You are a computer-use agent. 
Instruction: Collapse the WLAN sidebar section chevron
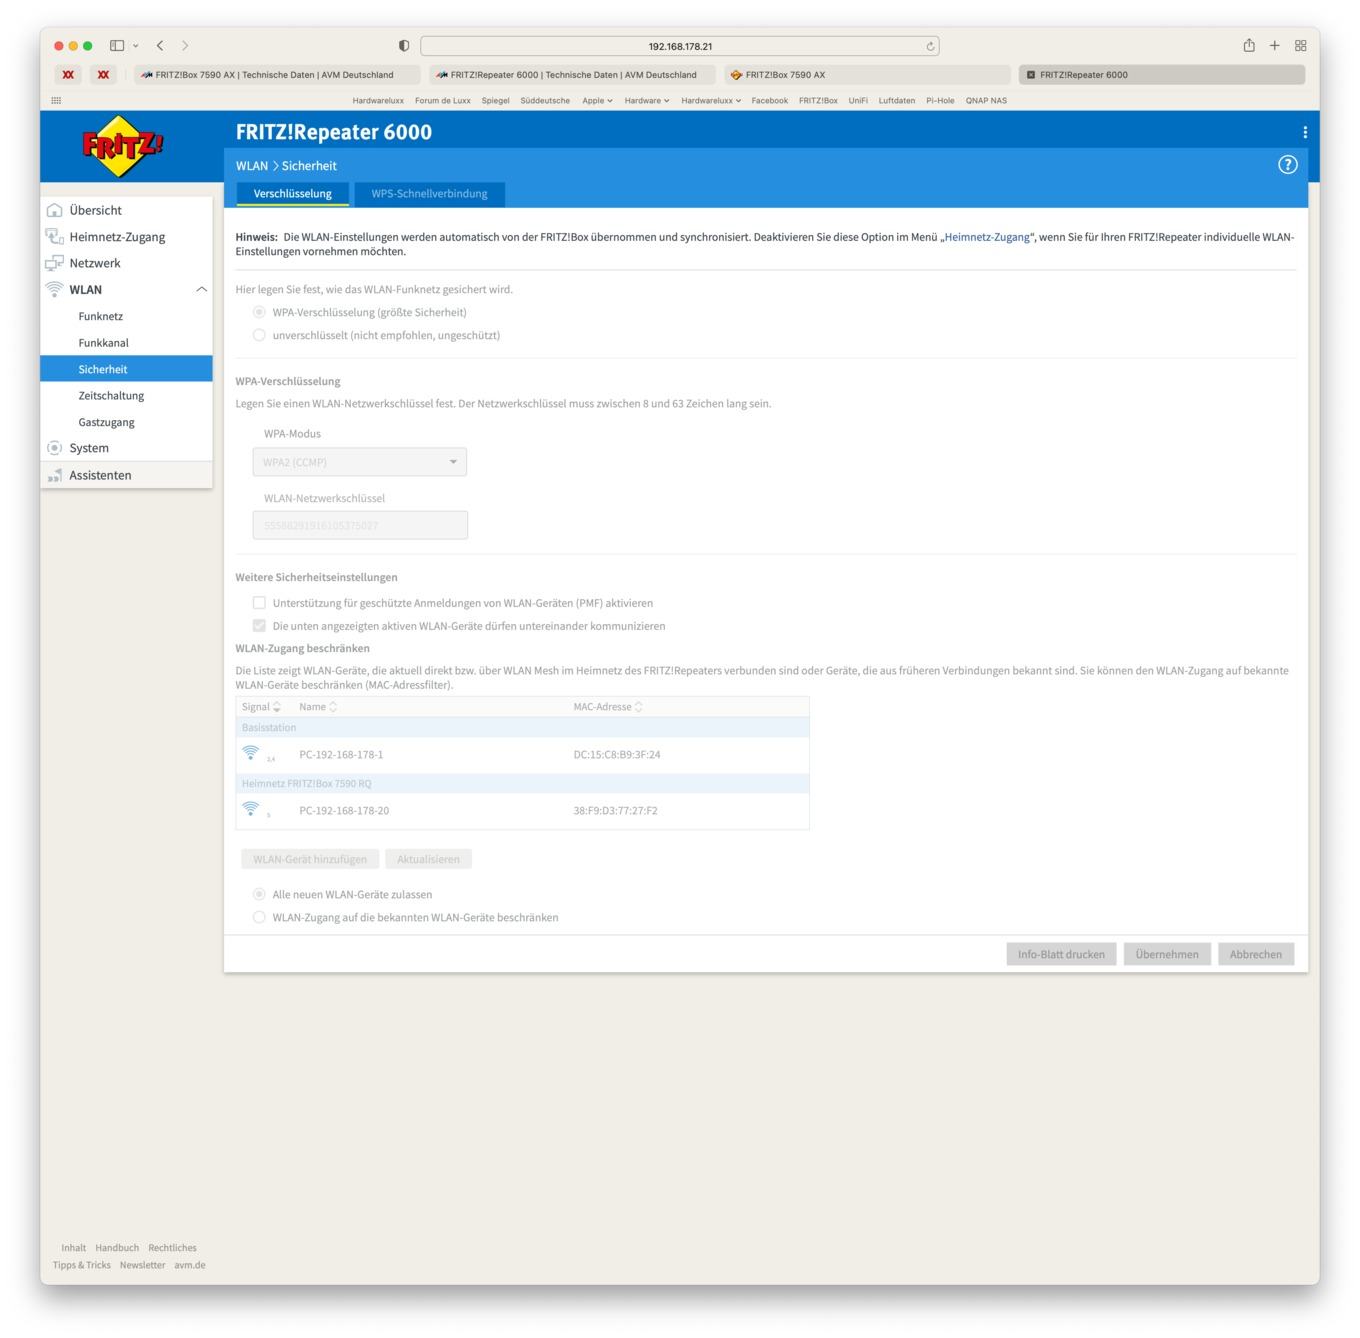tap(201, 289)
